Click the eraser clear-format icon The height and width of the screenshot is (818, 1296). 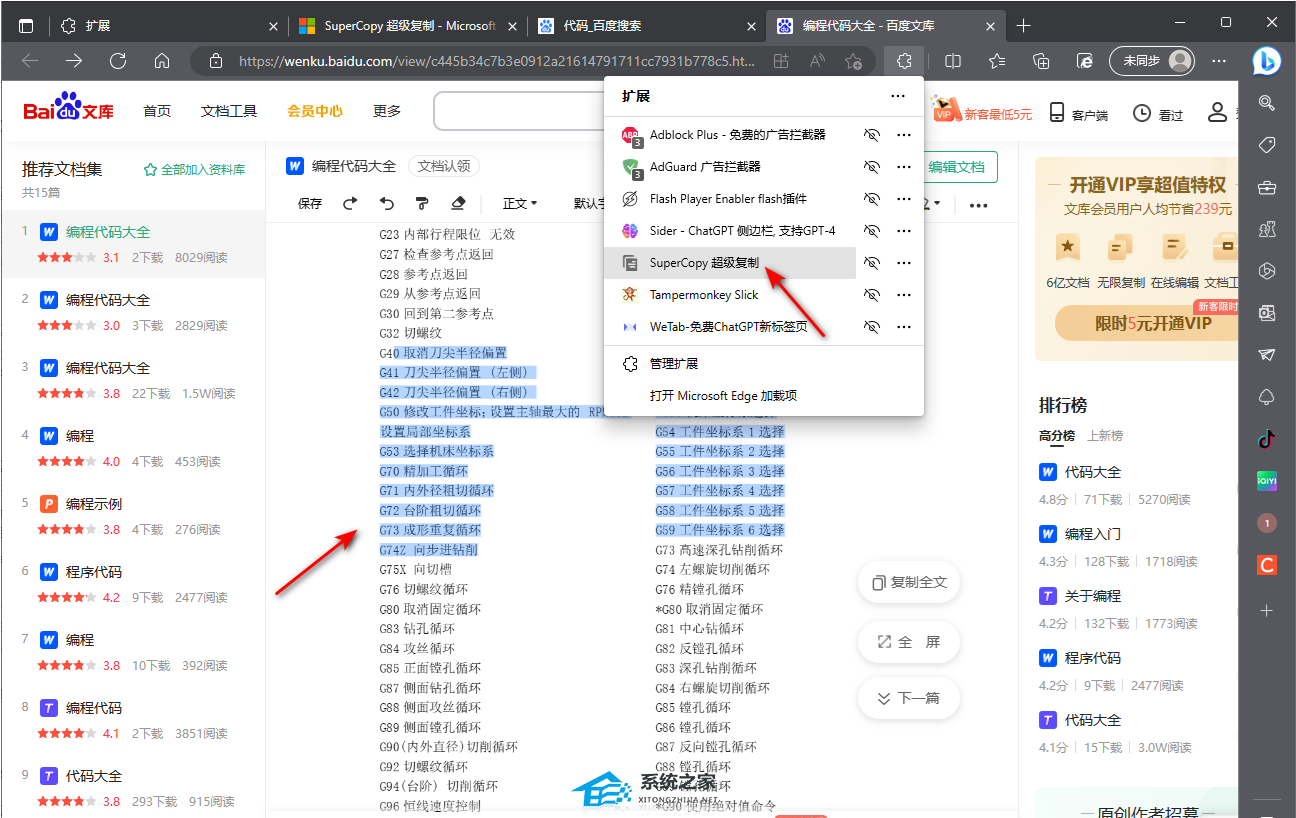(x=458, y=203)
